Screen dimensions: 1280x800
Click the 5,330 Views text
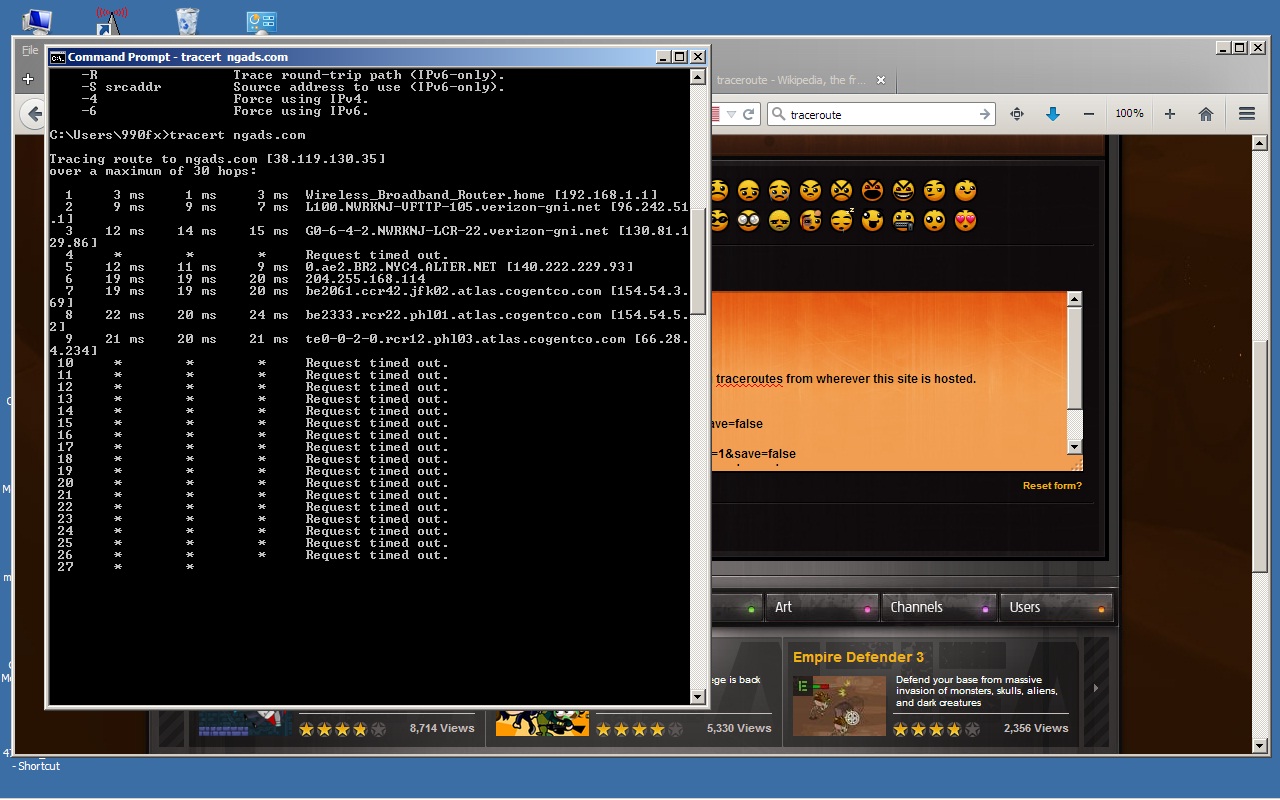(x=739, y=728)
